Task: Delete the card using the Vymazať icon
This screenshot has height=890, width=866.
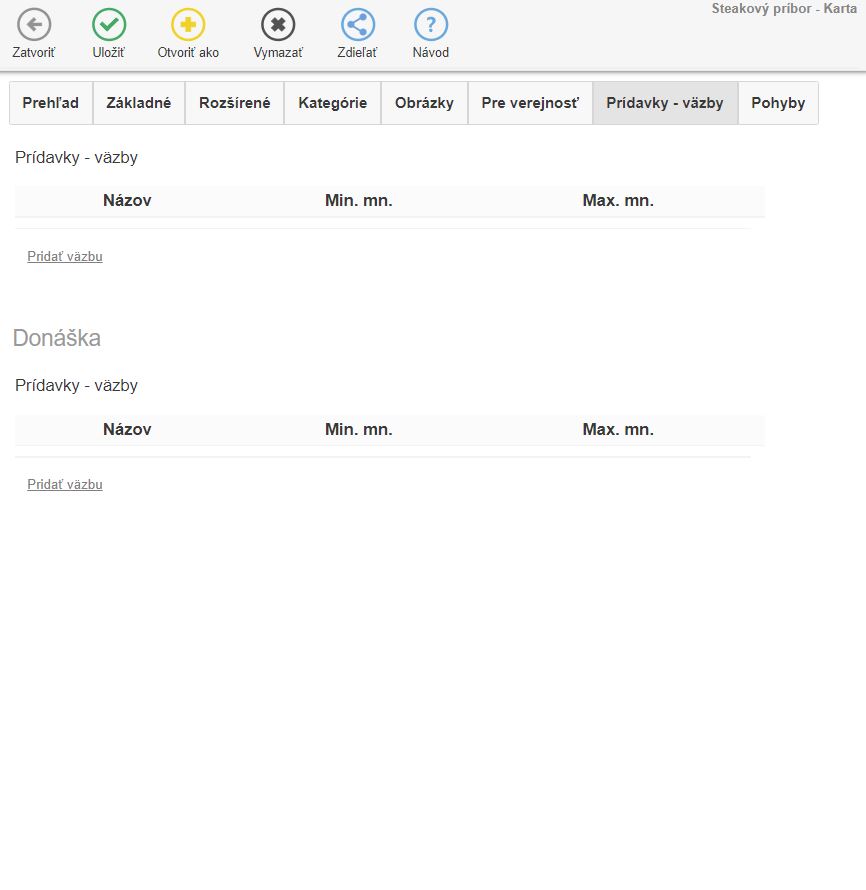Action: coord(278,25)
